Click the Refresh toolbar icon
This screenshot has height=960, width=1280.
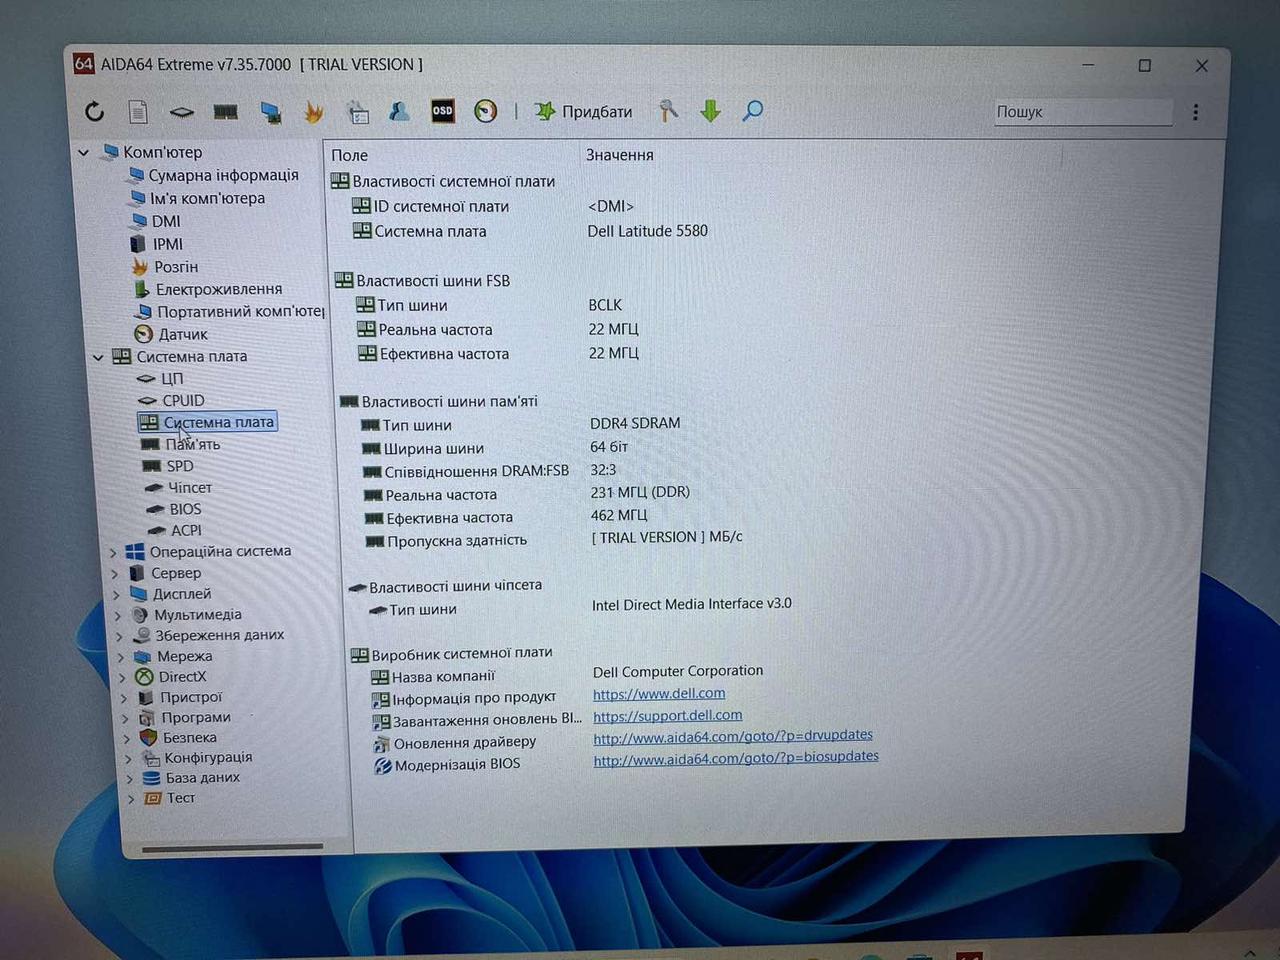pyautogui.click(x=94, y=111)
